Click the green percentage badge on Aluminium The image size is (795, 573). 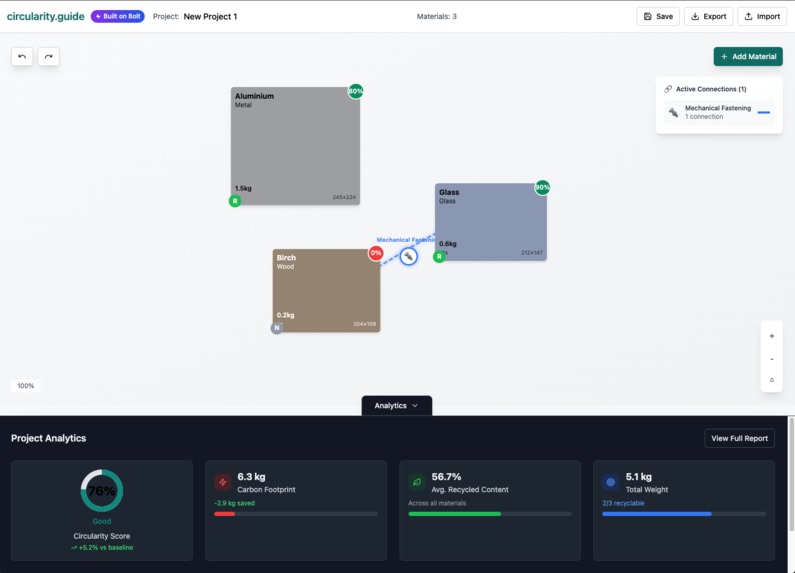pos(355,91)
